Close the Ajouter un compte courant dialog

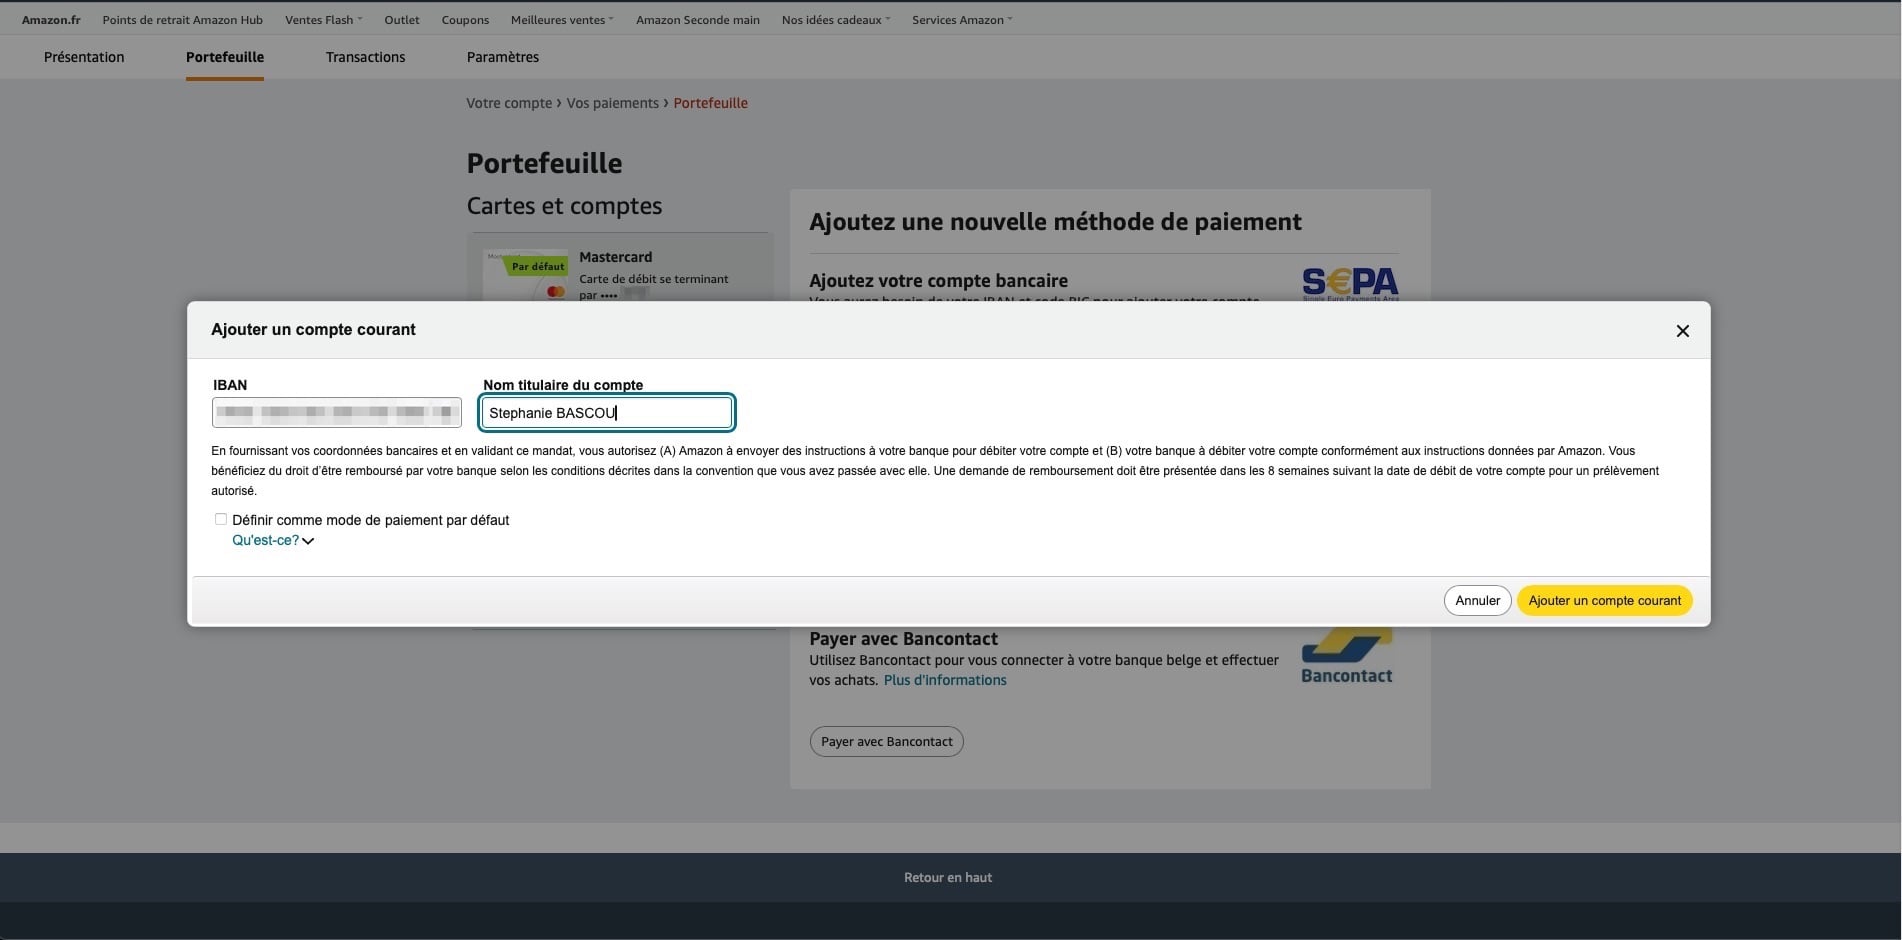[1682, 331]
